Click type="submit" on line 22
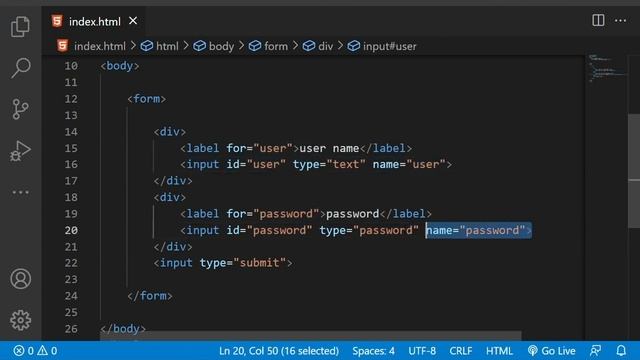Viewport: 640px width, 360px height. (242, 262)
